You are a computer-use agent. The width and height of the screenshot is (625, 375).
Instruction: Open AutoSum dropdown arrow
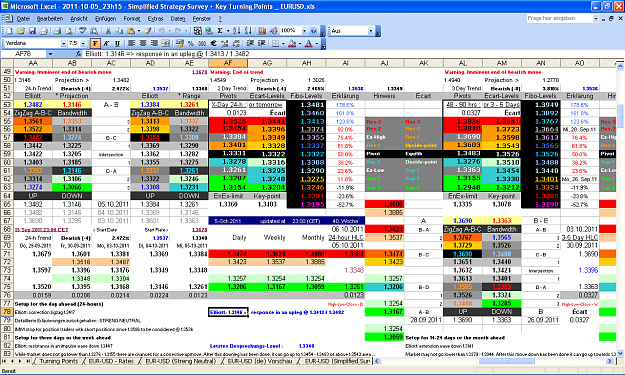point(228,31)
